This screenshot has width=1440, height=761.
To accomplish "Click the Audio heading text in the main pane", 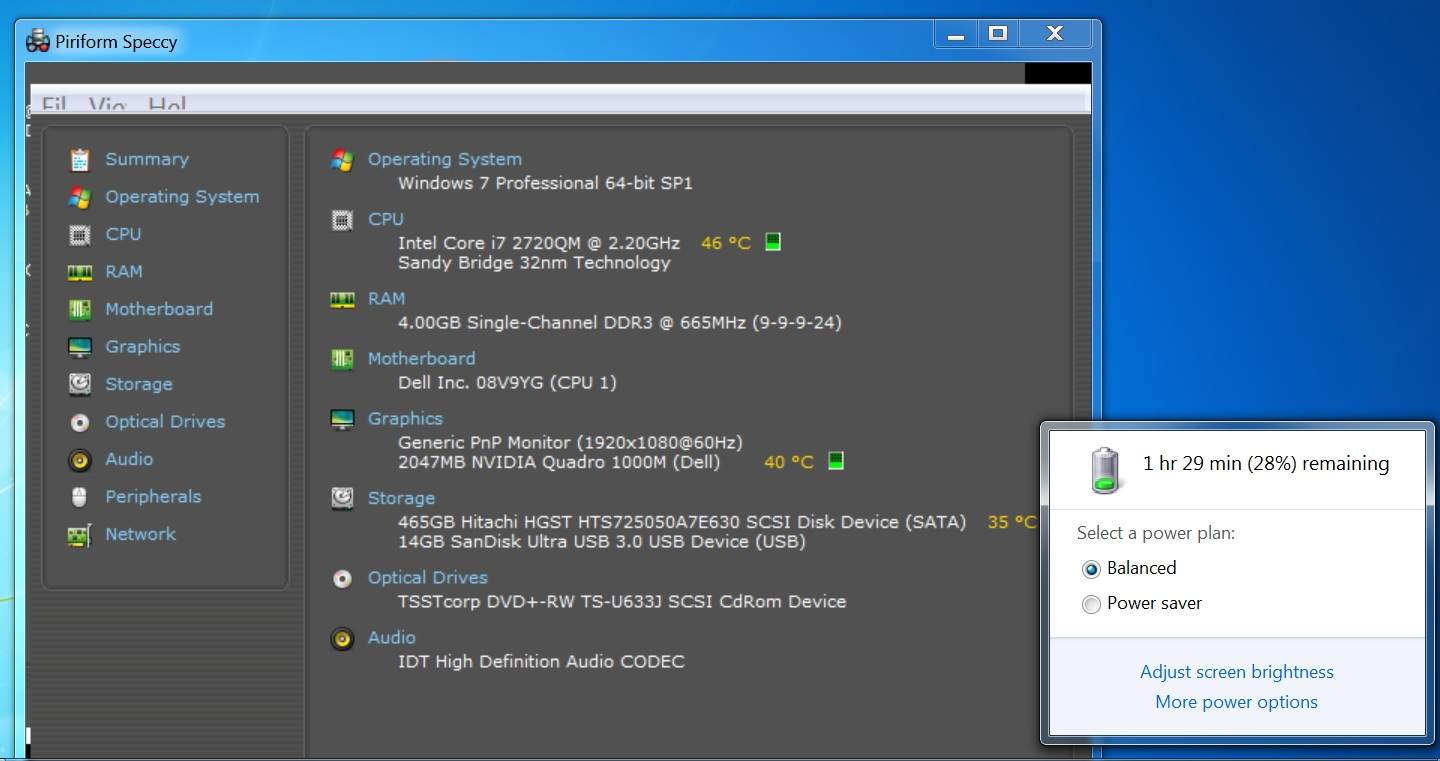I will pyautogui.click(x=392, y=637).
